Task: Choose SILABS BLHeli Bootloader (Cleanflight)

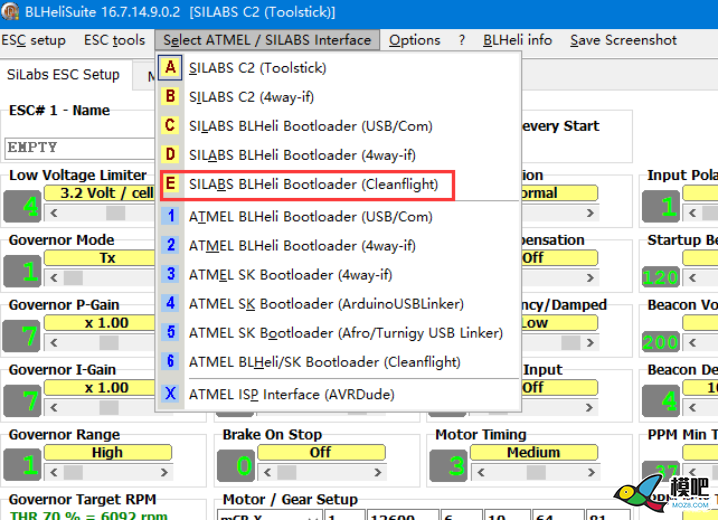Action: tap(338, 184)
